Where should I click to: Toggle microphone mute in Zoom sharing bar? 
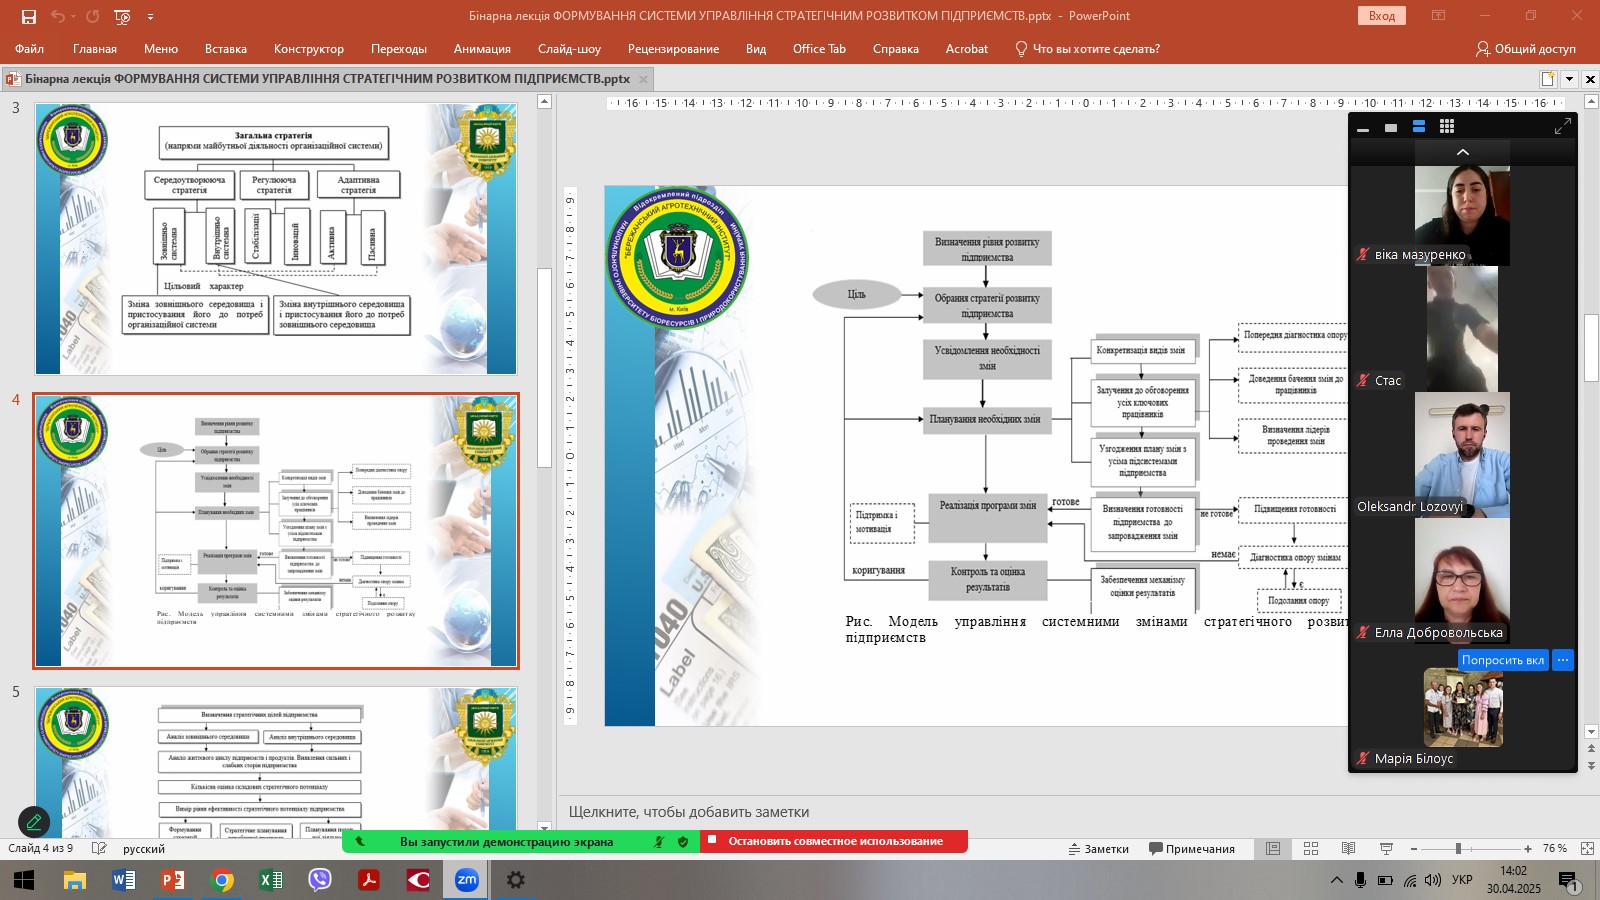(659, 842)
